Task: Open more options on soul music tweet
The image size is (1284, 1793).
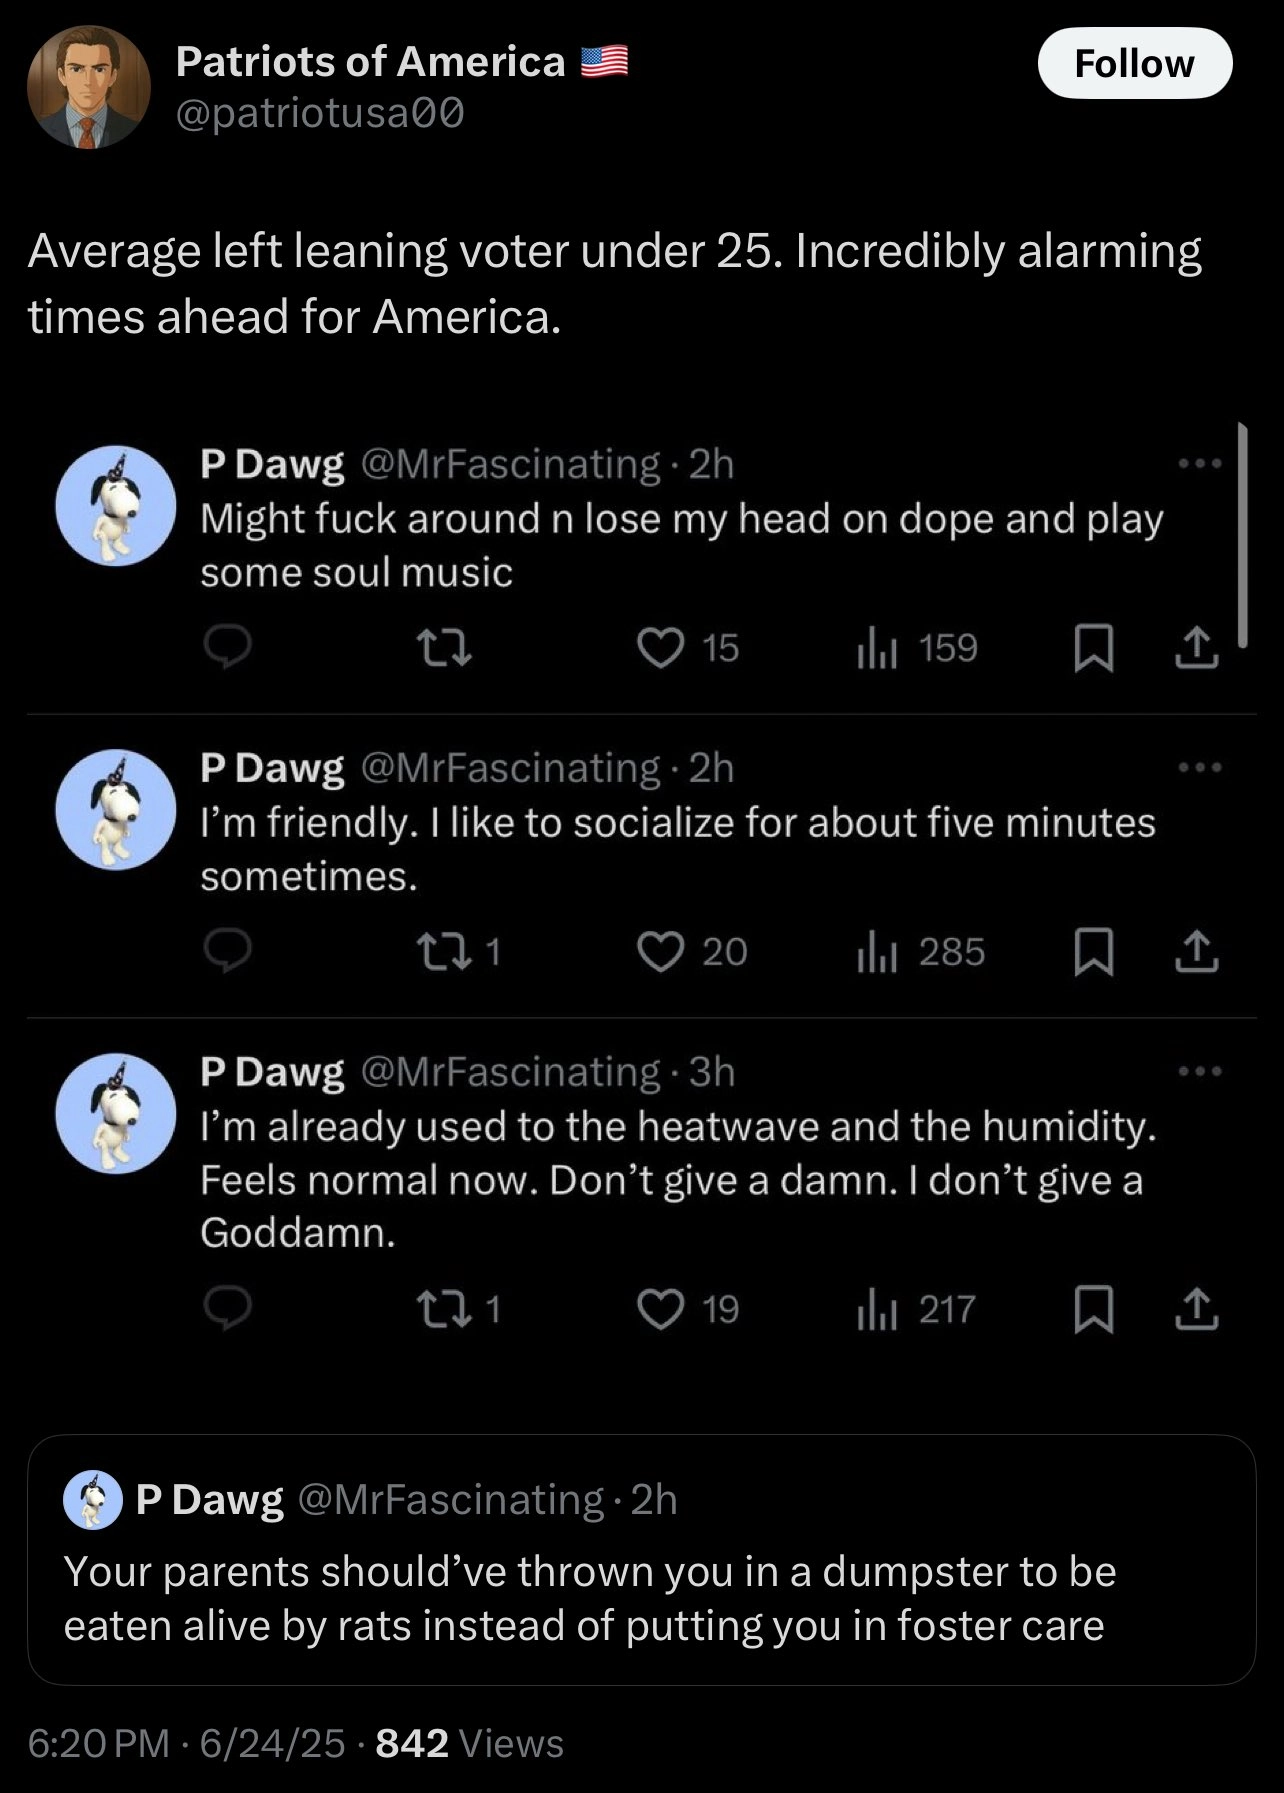Action: (1199, 464)
